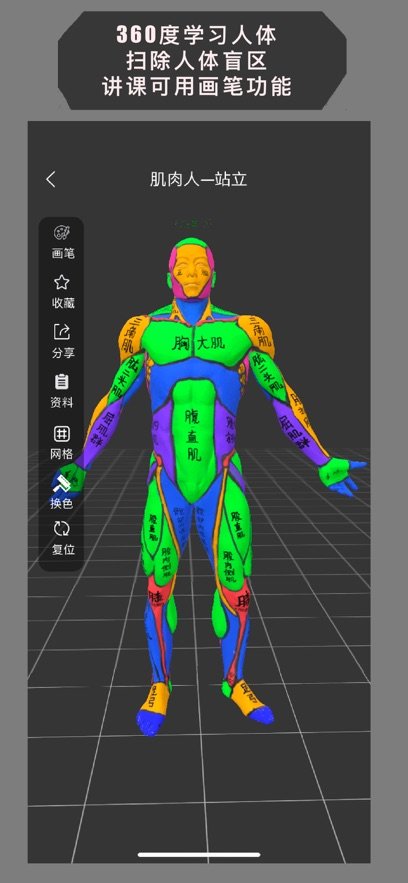Select the 3D figure's head
The height and width of the screenshot is (883, 408).
[x=194, y=269]
